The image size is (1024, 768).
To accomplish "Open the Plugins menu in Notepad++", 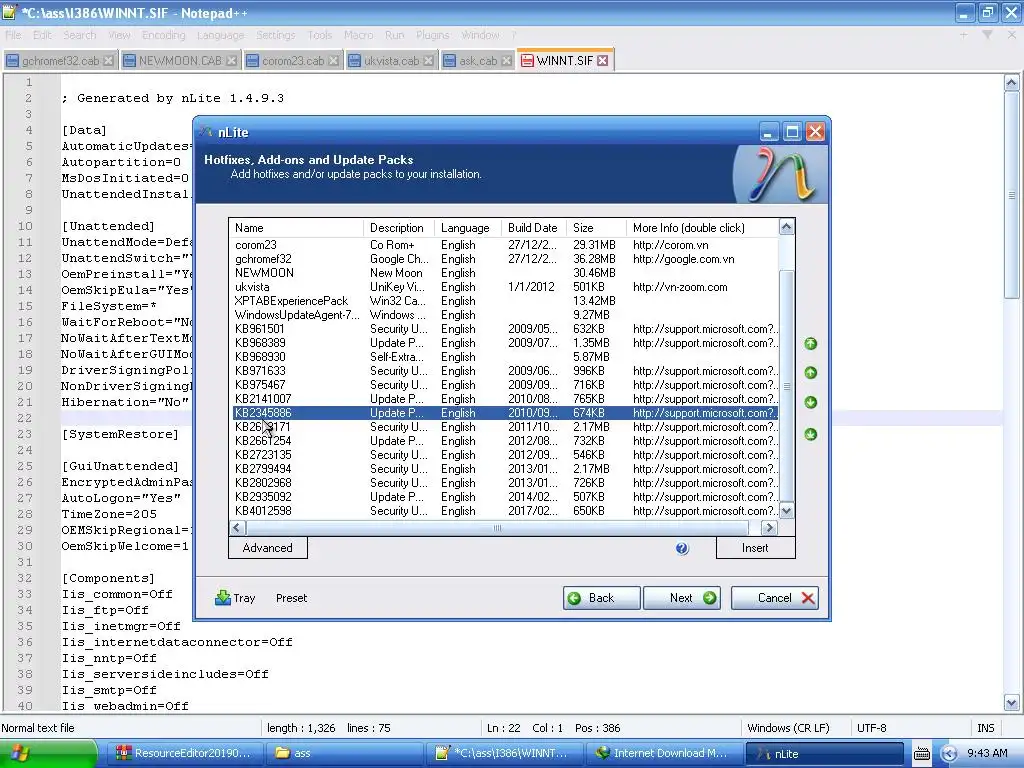I will (432, 35).
